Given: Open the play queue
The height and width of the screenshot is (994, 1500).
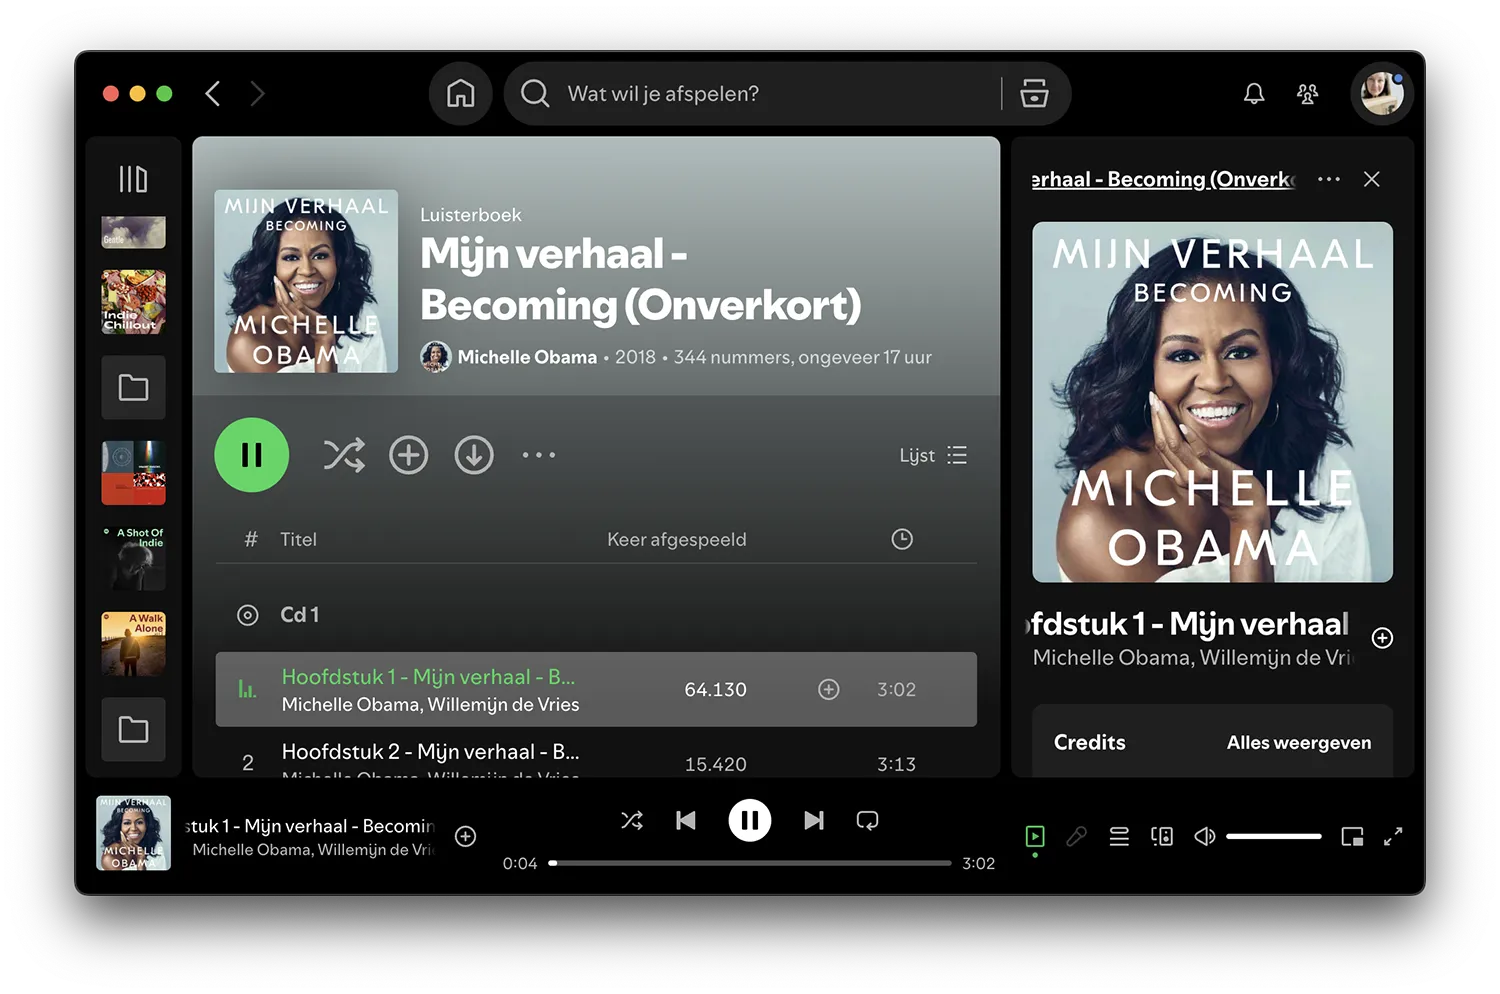Looking at the screenshot, I should 1119,836.
